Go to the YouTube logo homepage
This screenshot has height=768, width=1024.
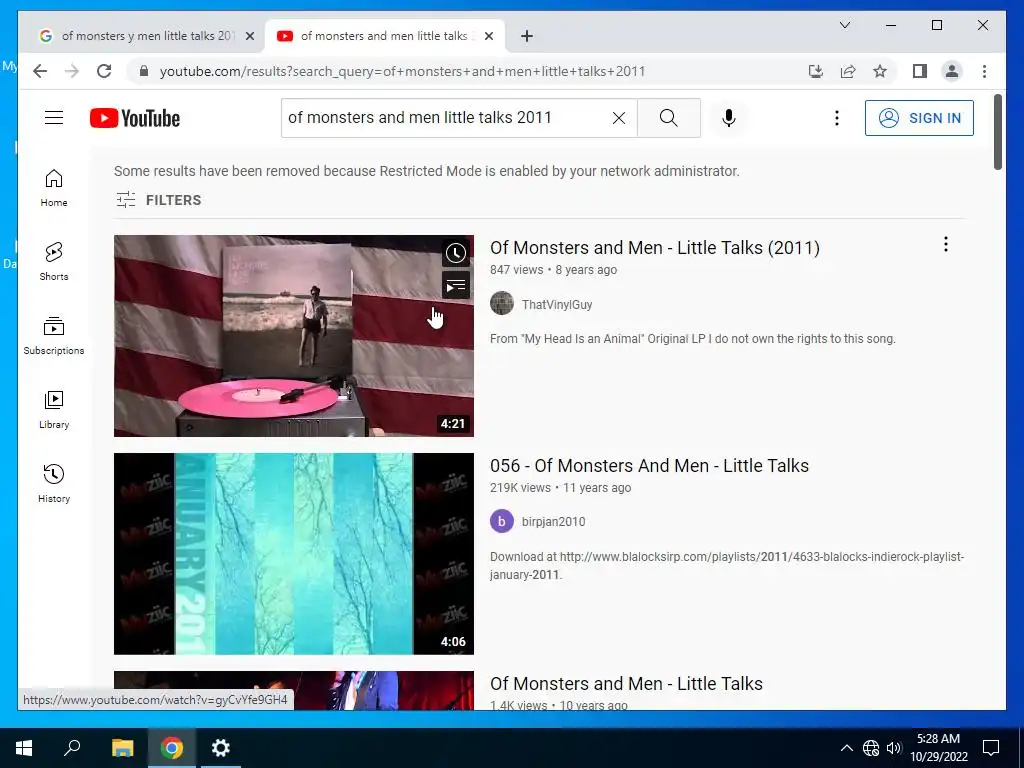coord(135,118)
